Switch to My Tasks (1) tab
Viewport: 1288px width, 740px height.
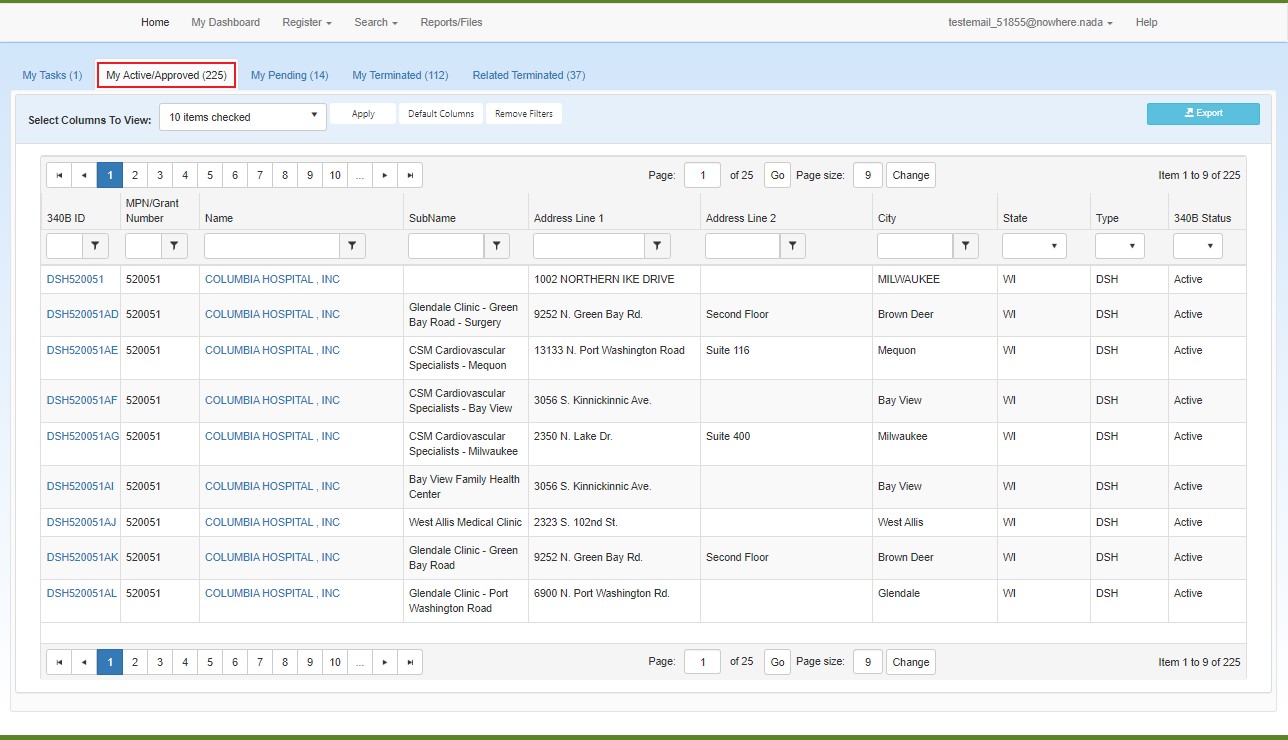[x=52, y=75]
